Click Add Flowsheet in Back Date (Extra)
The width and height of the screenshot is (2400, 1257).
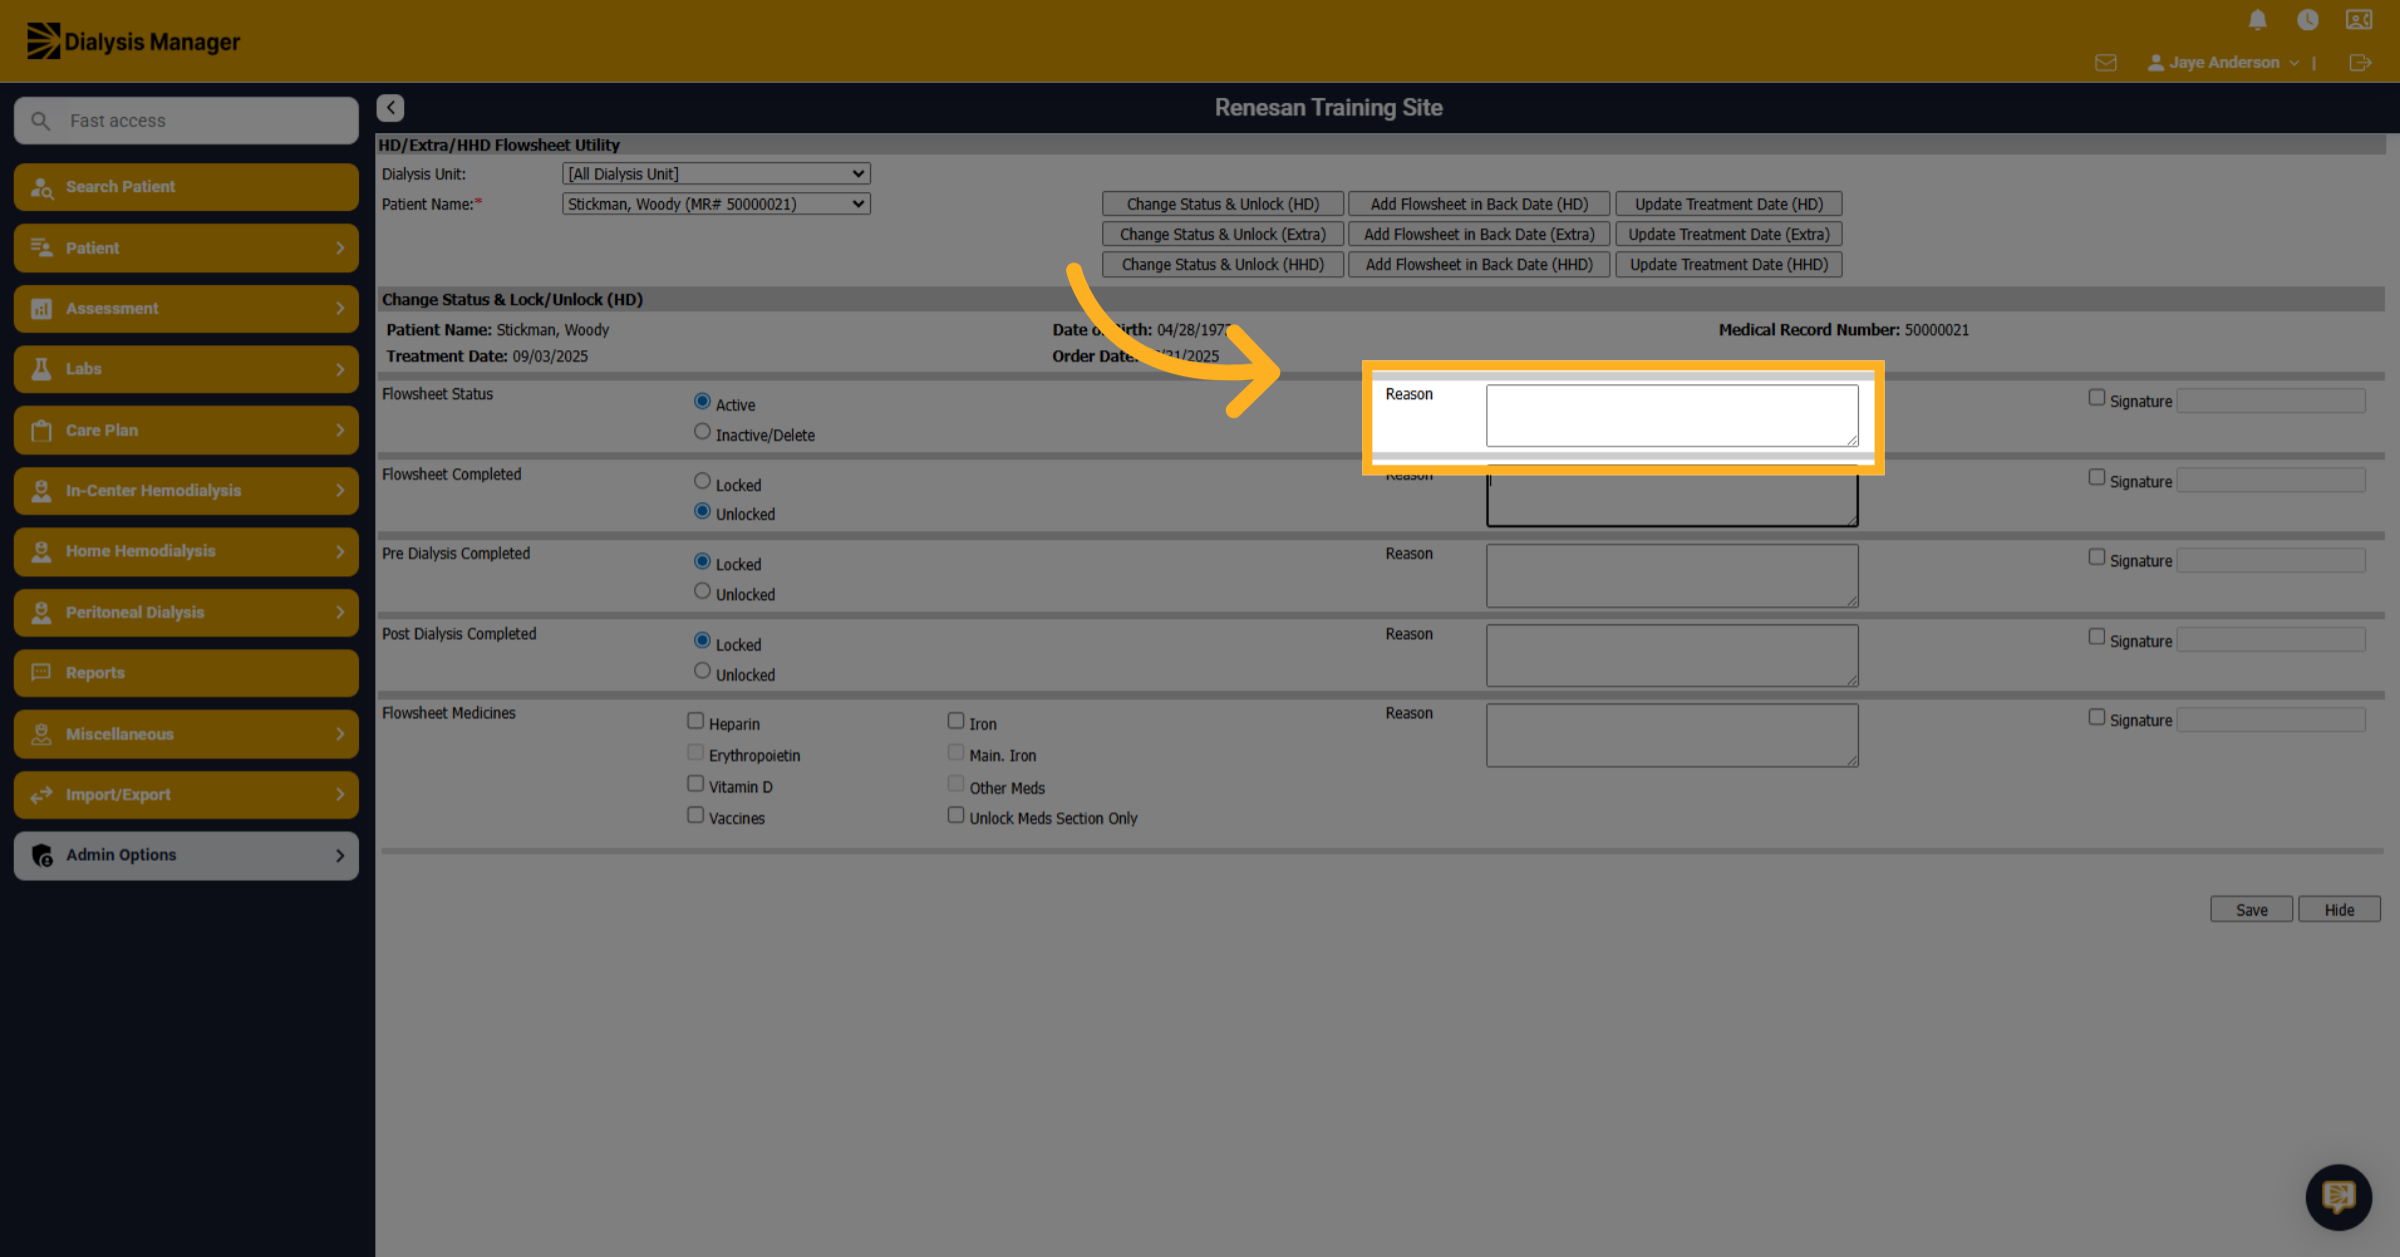pyautogui.click(x=1479, y=234)
